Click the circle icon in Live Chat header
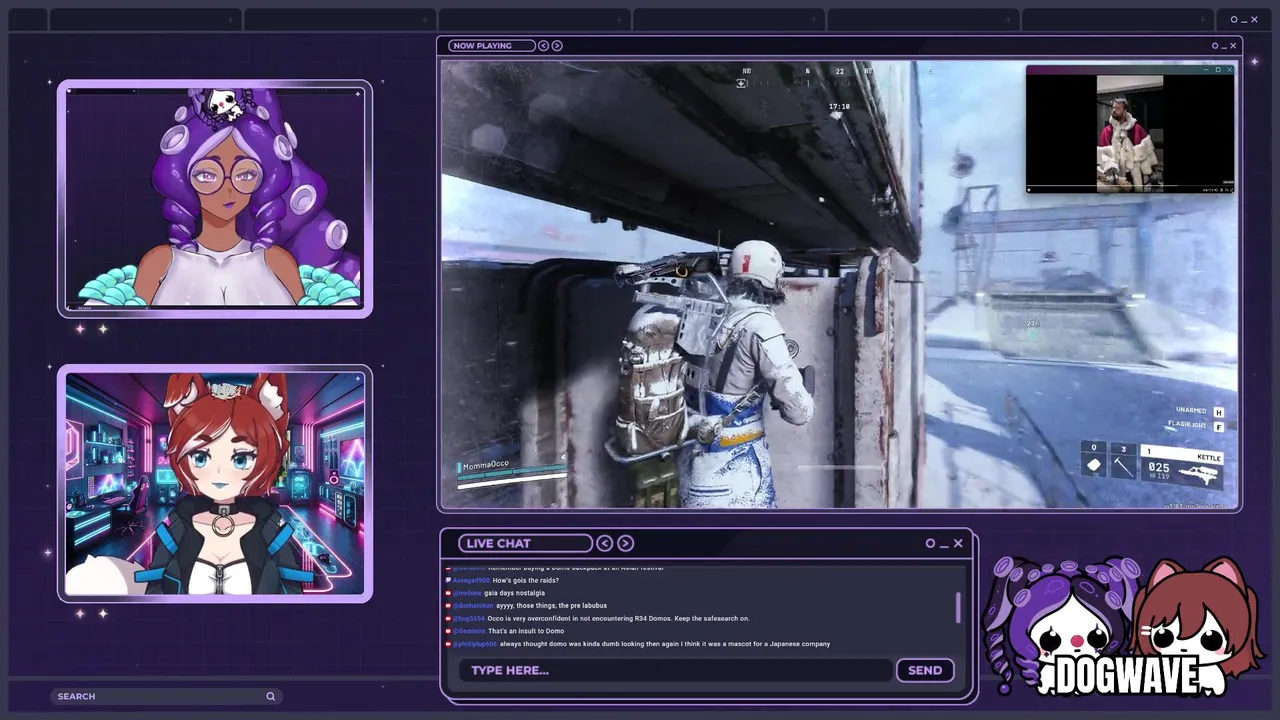This screenshot has height=720, width=1280. pos(930,543)
